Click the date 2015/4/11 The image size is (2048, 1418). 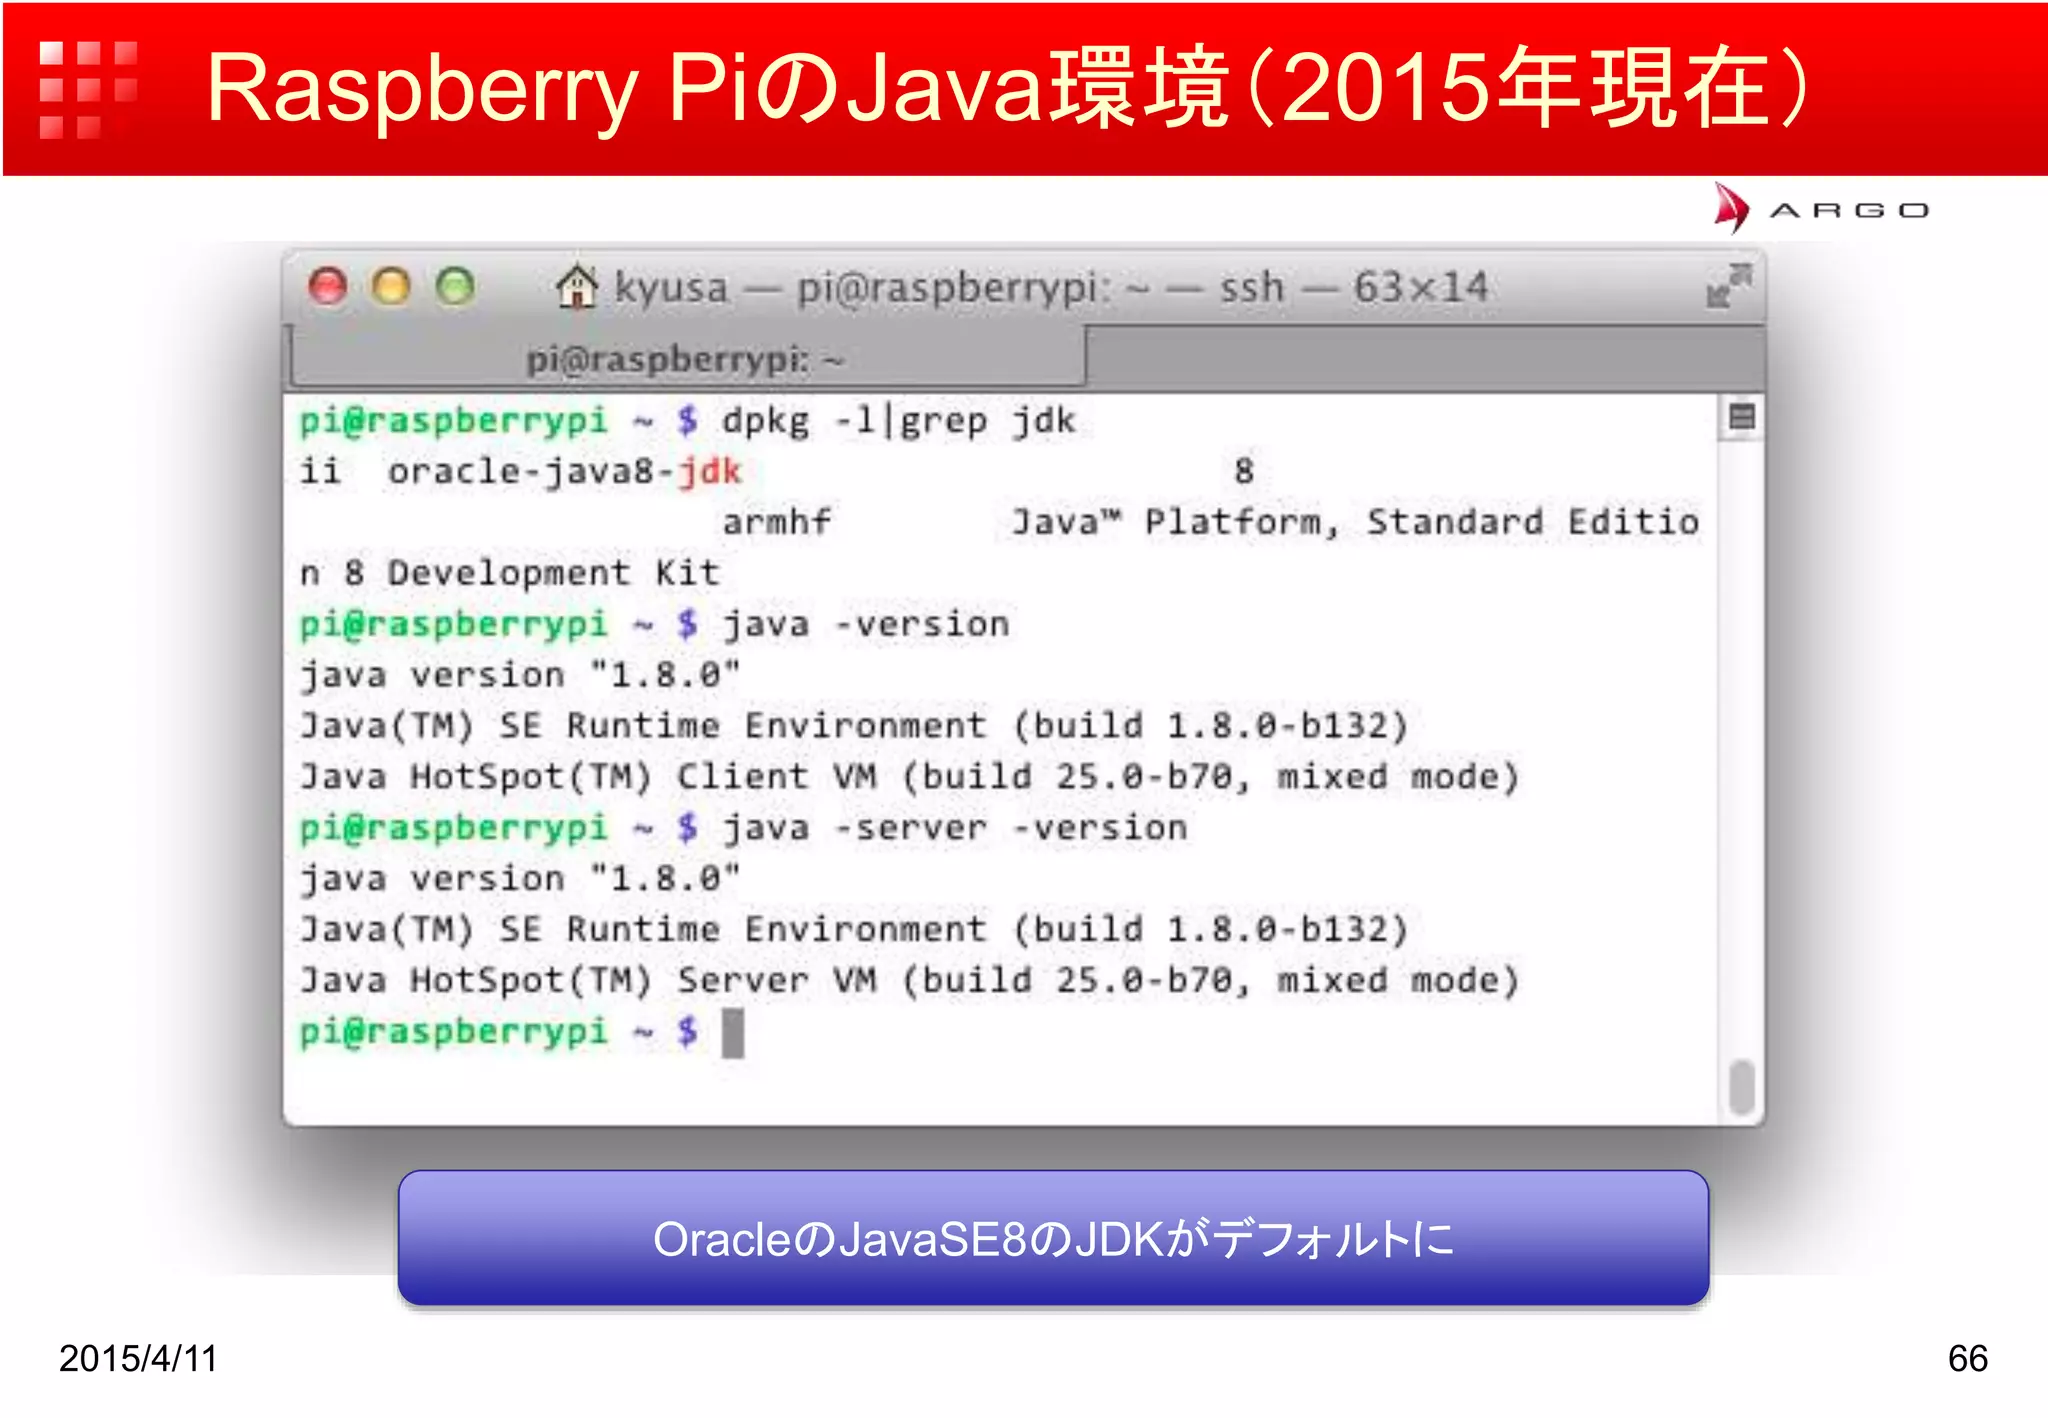pyautogui.click(x=138, y=1358)
